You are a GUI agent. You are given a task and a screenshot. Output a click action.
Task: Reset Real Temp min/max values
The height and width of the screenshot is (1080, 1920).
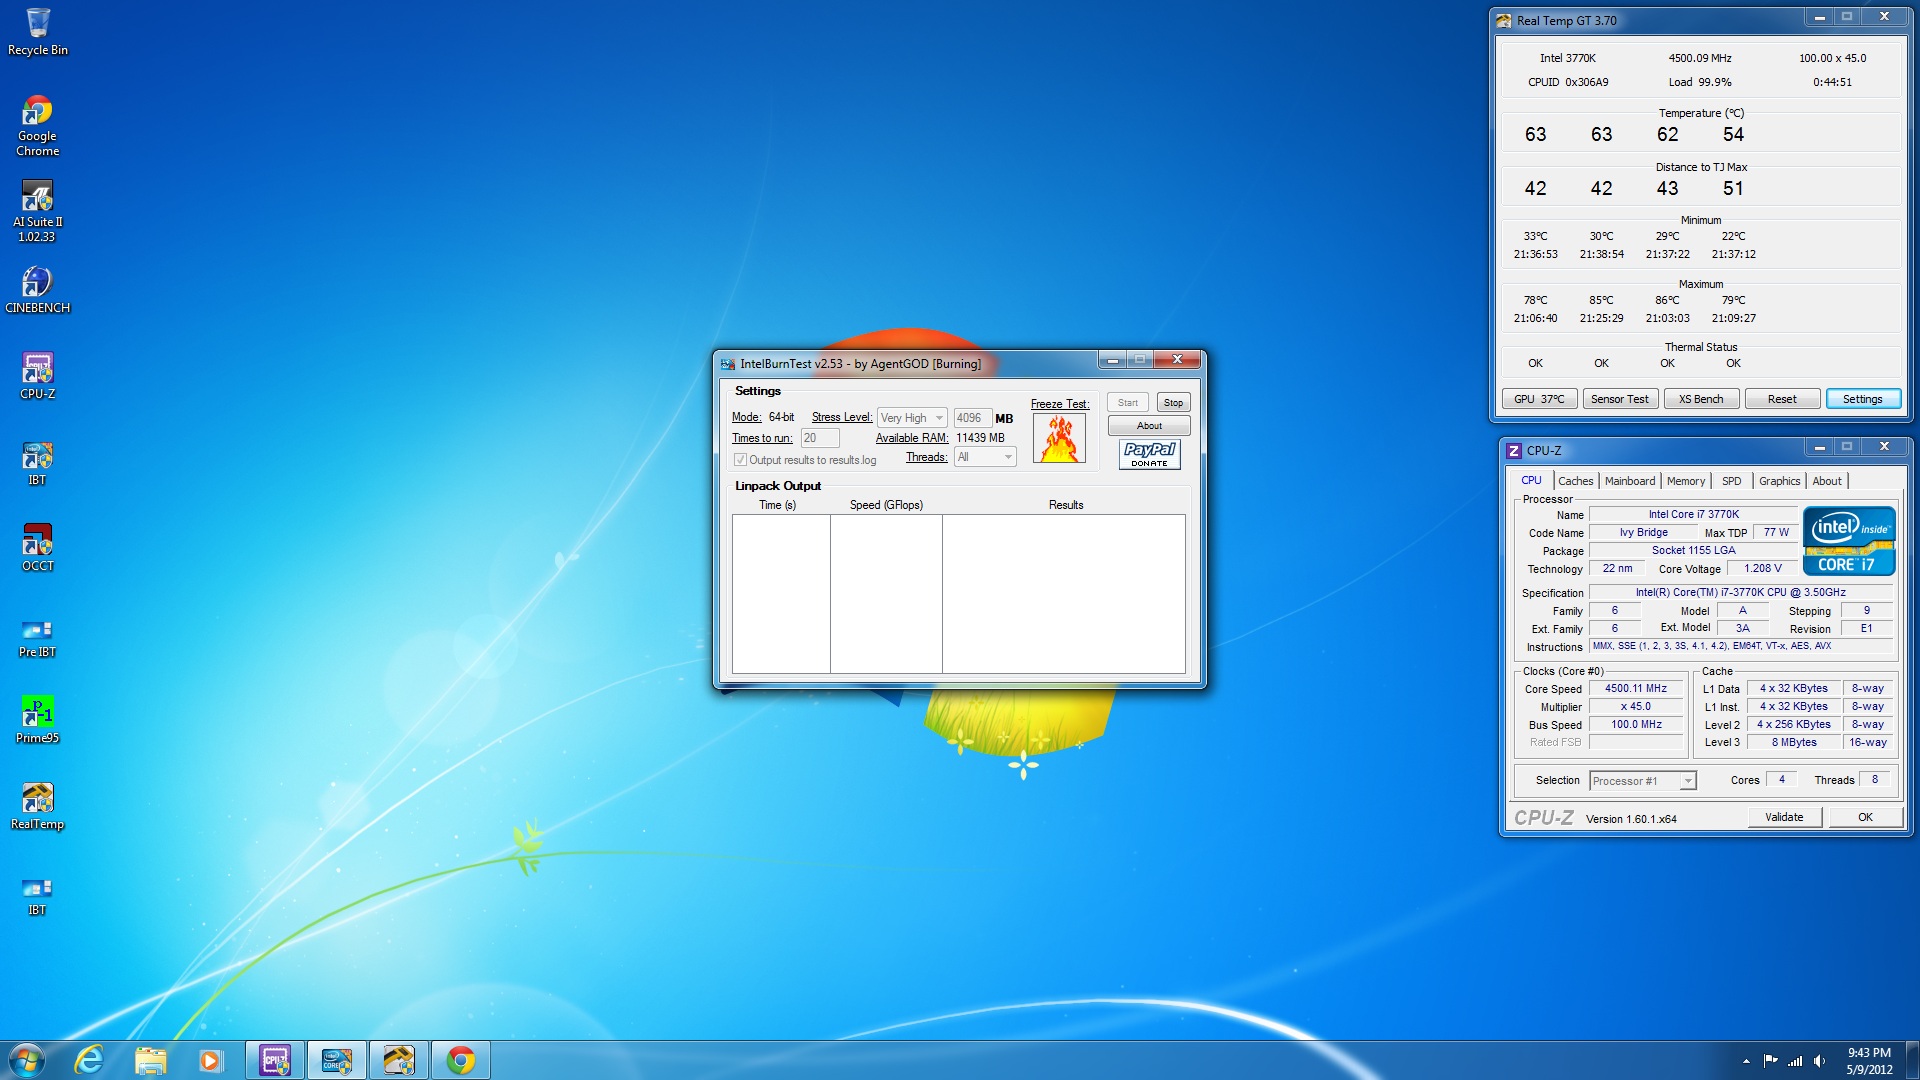[x=1781, y=399]
